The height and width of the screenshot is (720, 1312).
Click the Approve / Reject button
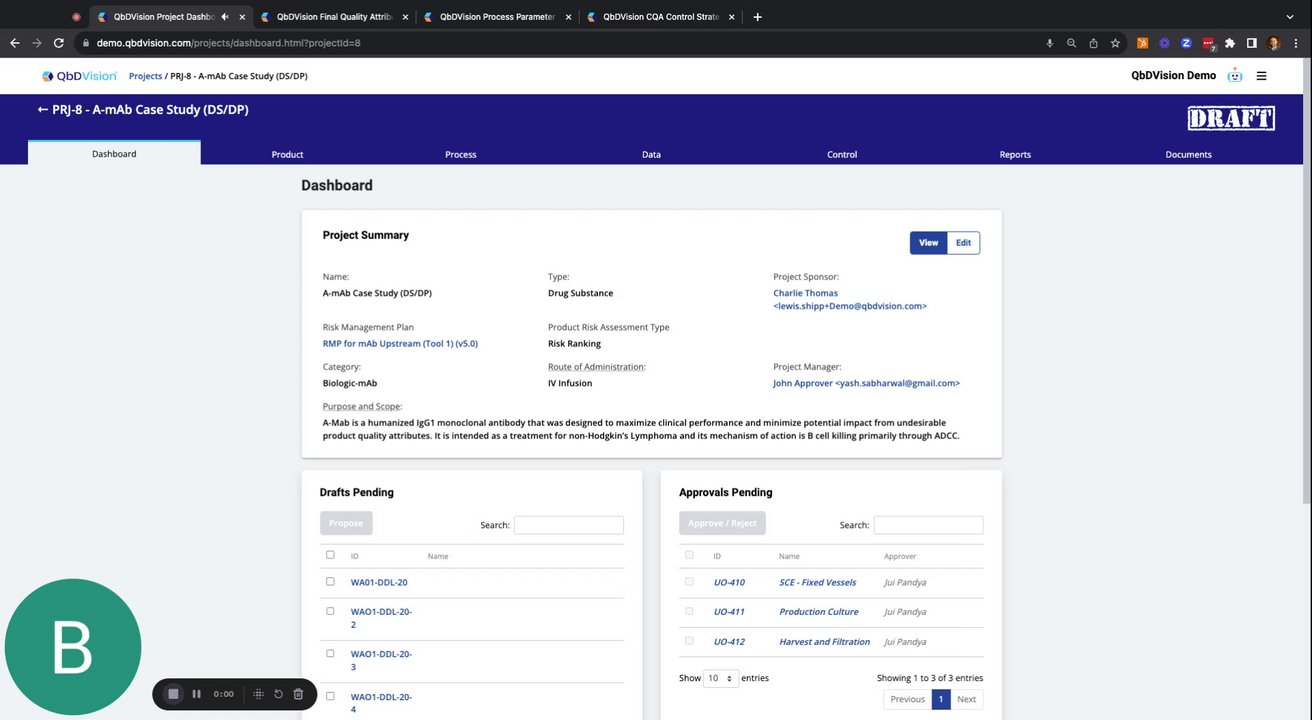[x=722, y=523]
